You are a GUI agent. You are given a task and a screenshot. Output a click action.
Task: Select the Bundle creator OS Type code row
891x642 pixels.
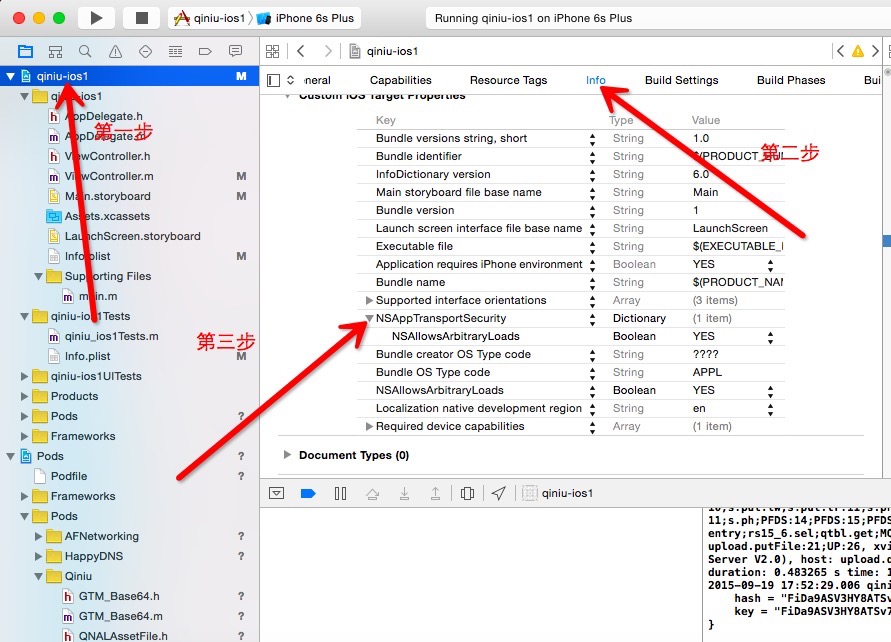(x=571, y=354)
